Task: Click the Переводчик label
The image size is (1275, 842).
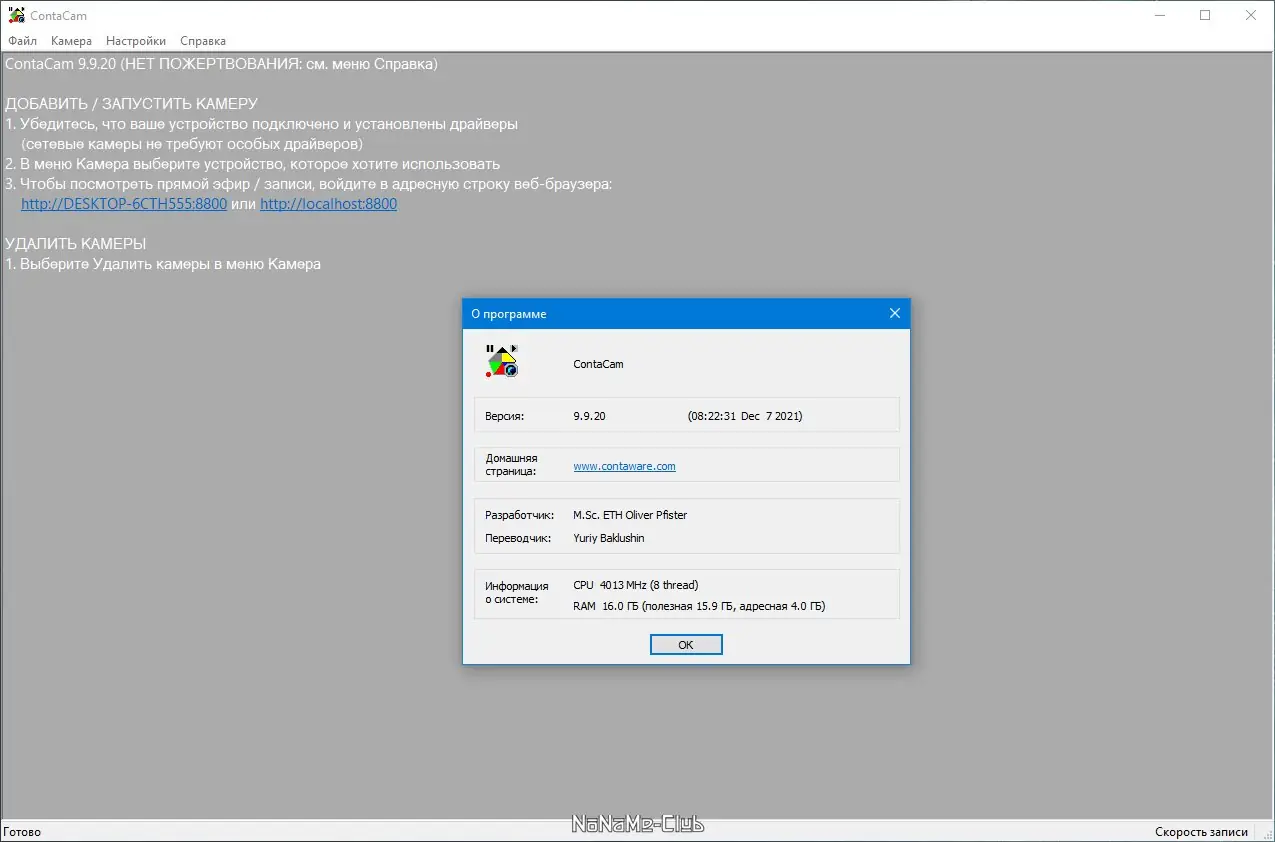Action: point(518,538)
